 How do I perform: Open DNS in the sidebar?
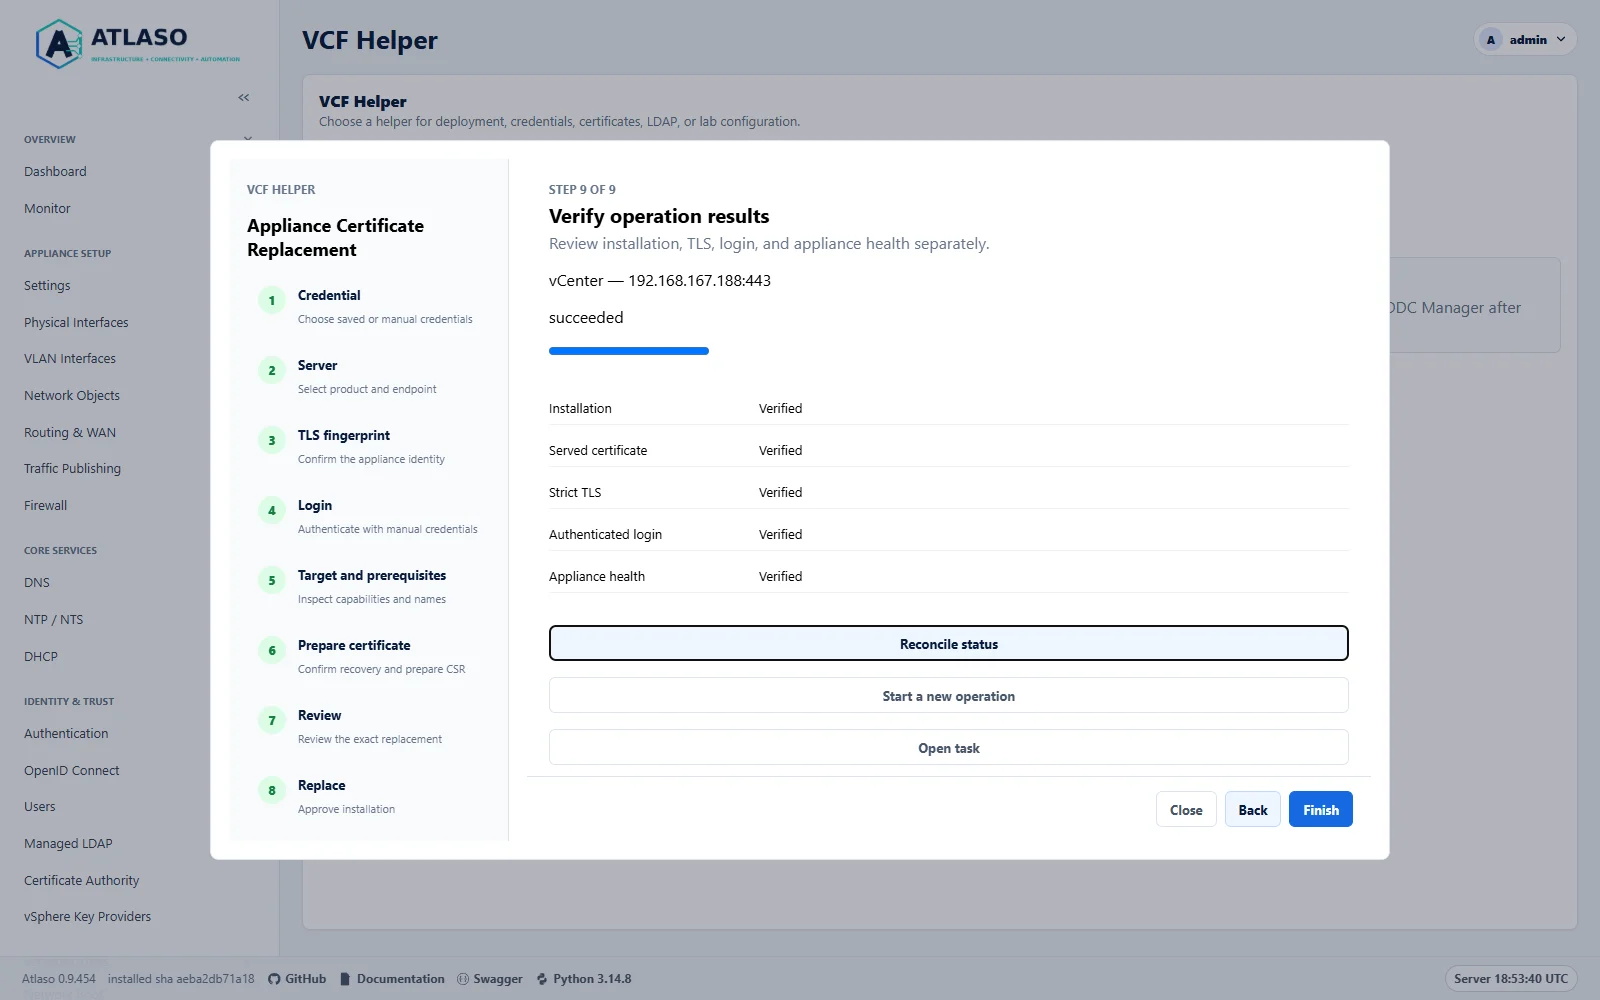[37, 583]
